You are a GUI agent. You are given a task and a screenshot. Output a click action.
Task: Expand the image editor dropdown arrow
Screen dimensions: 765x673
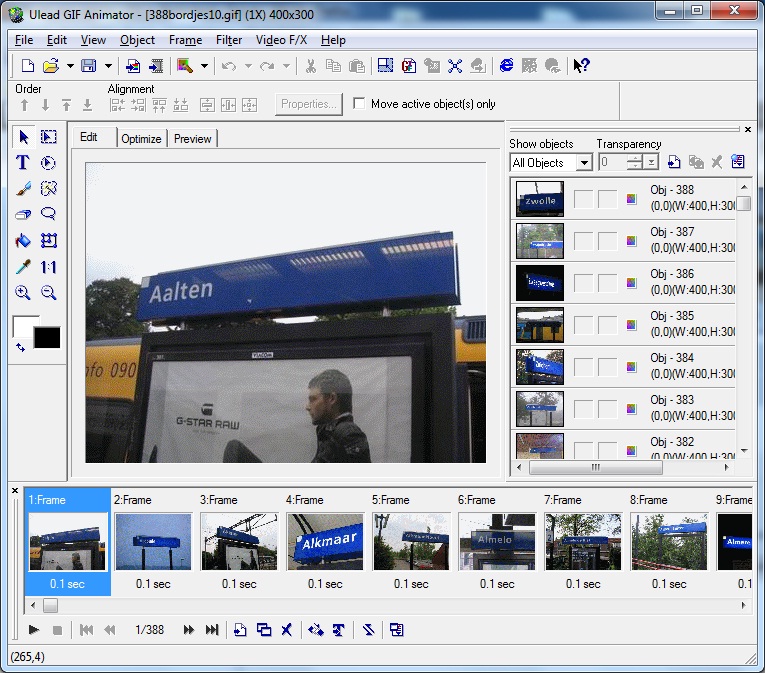204,66
